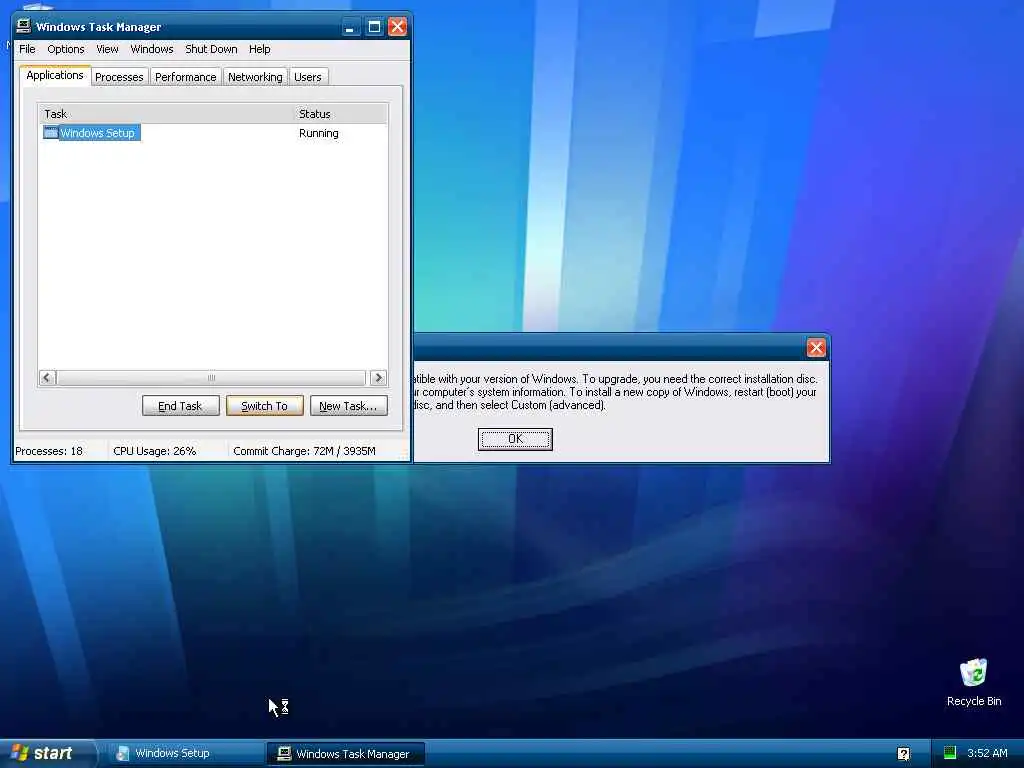Sort by the Status column header
1024x768 pixels.
tap(340, 114)
